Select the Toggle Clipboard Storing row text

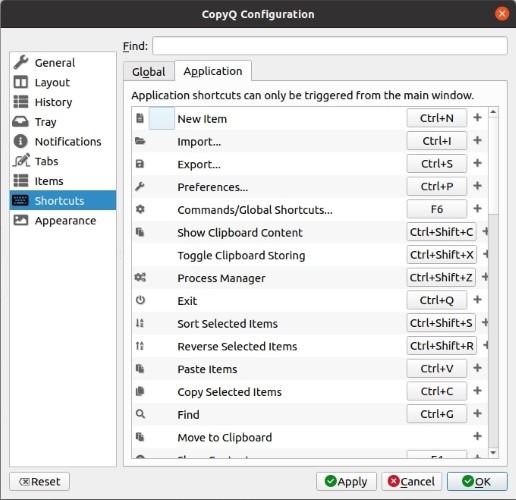241,255
